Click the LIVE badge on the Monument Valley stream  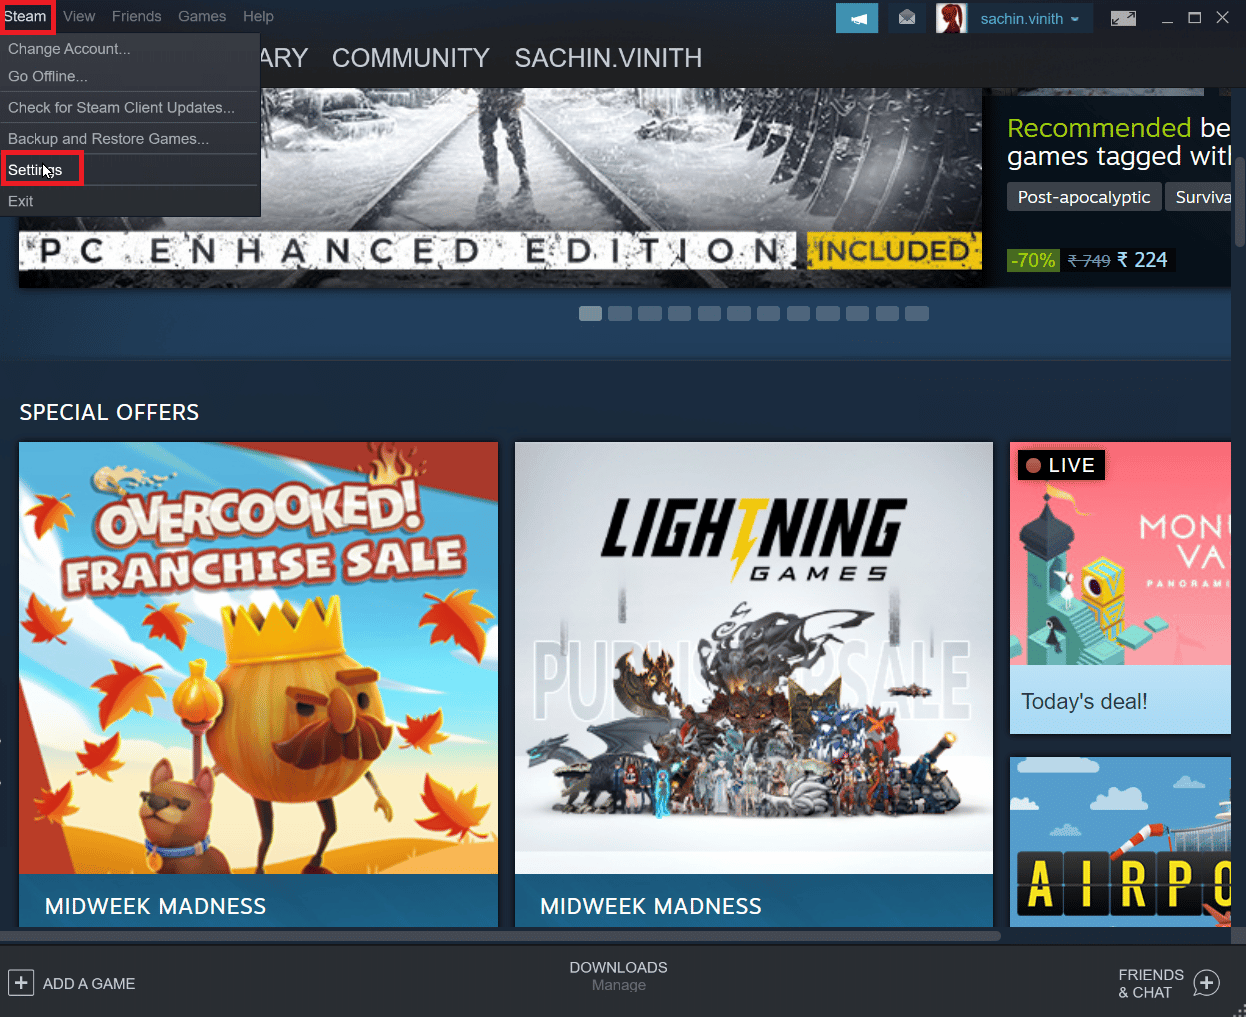click(x=1060, y=464)
